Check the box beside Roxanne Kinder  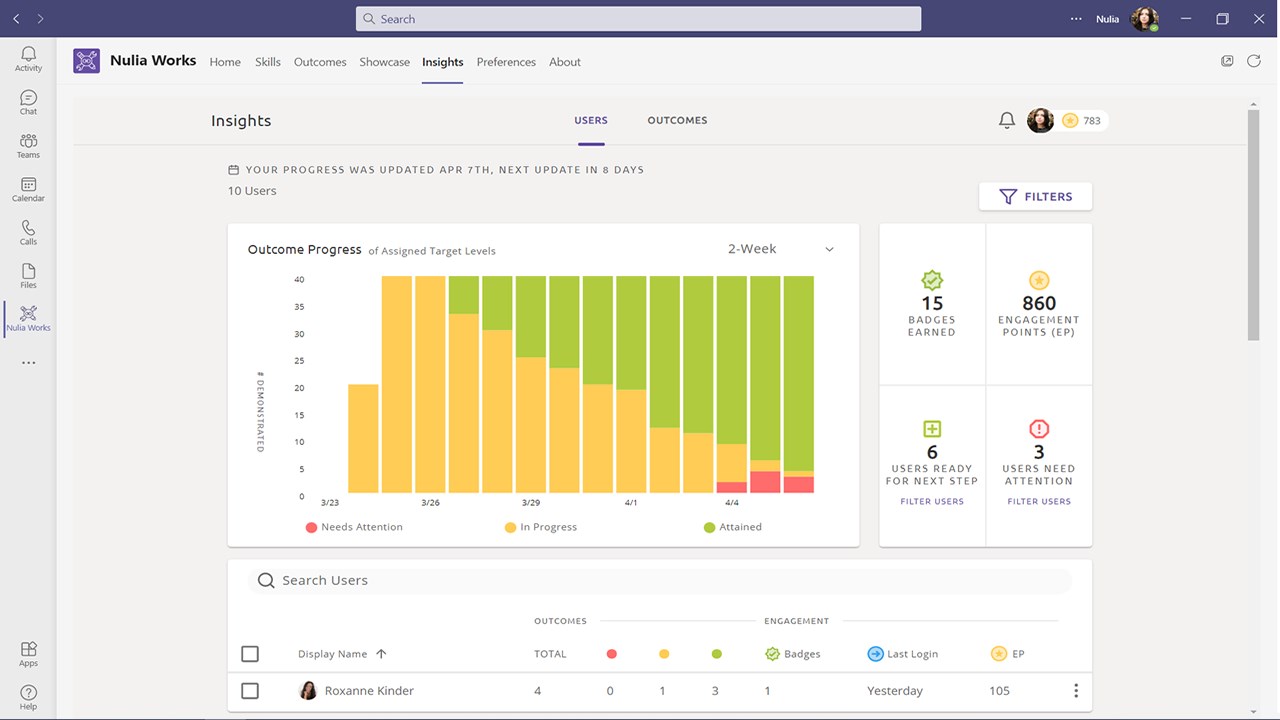tap(250, 691)
